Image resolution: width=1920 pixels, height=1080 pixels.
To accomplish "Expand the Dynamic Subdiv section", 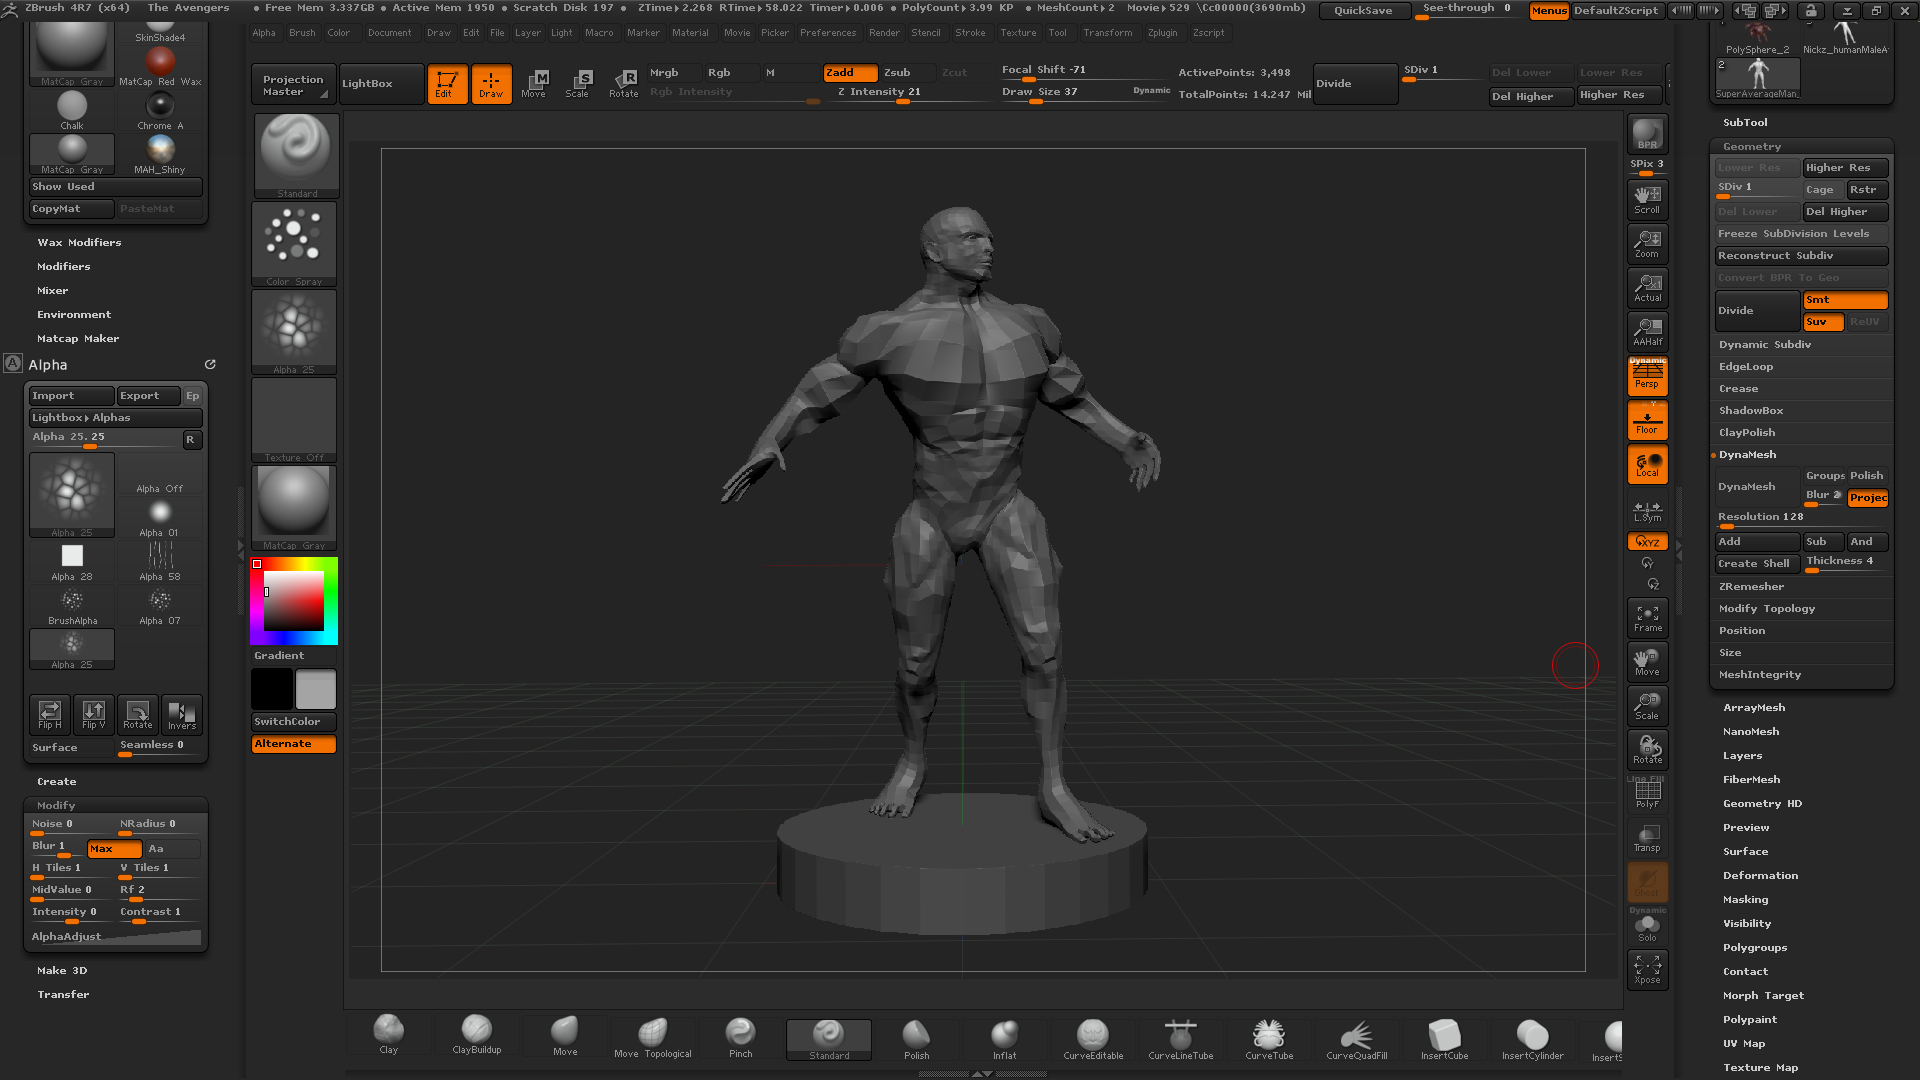I will [x=1765, y=345].
